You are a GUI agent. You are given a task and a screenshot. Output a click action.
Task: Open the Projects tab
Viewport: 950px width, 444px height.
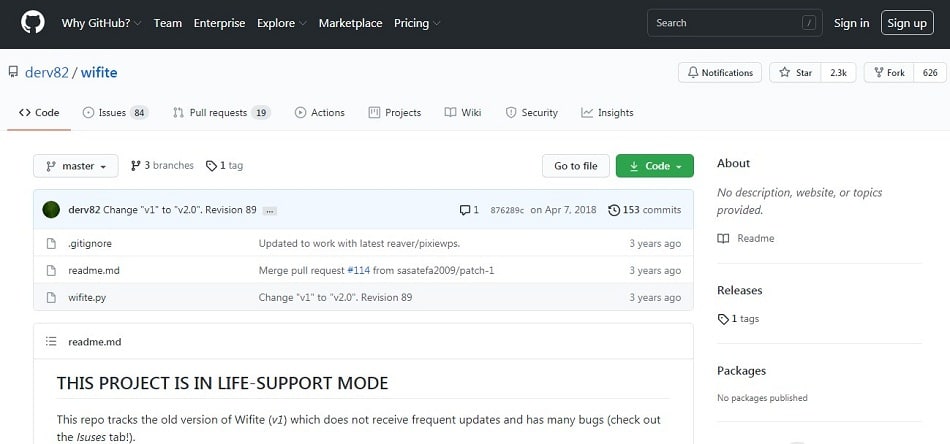[394, 113]
